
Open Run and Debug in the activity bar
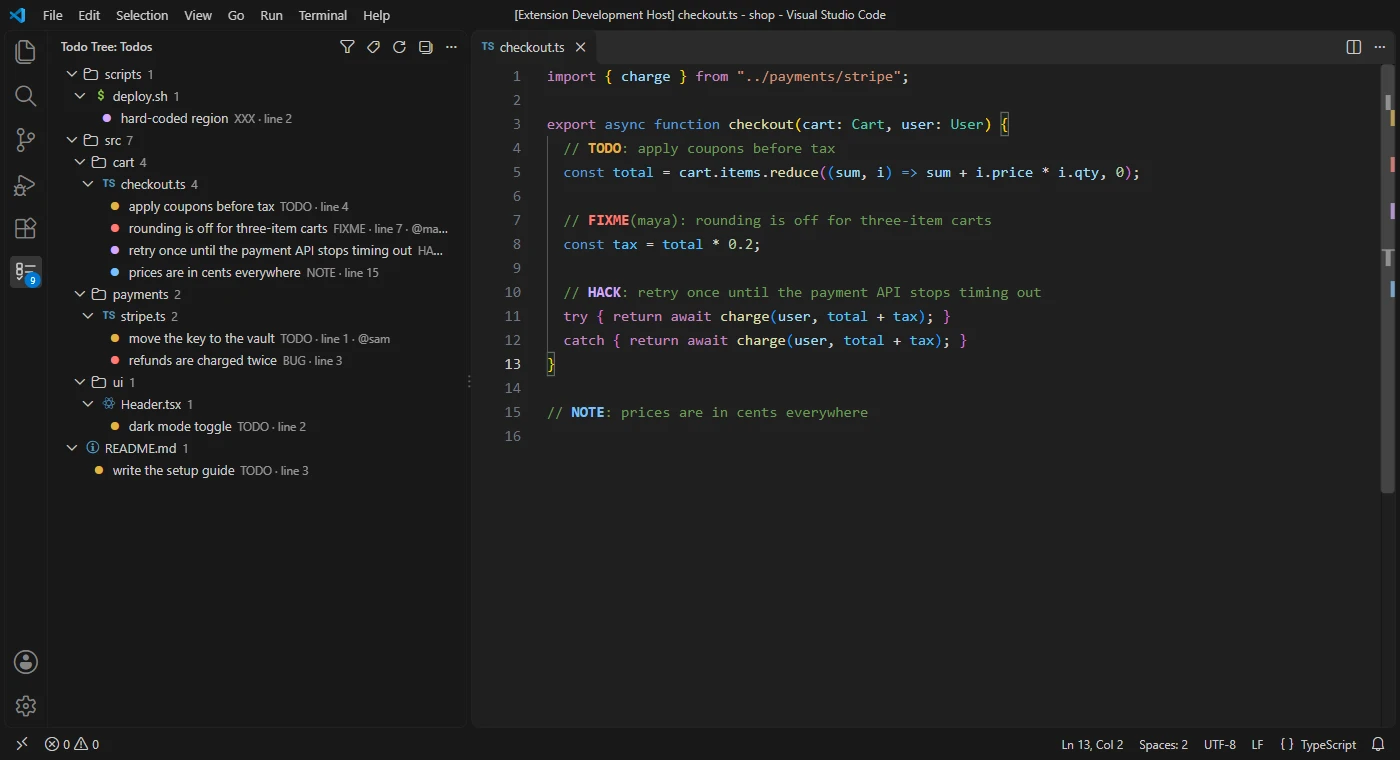[26, 184]
